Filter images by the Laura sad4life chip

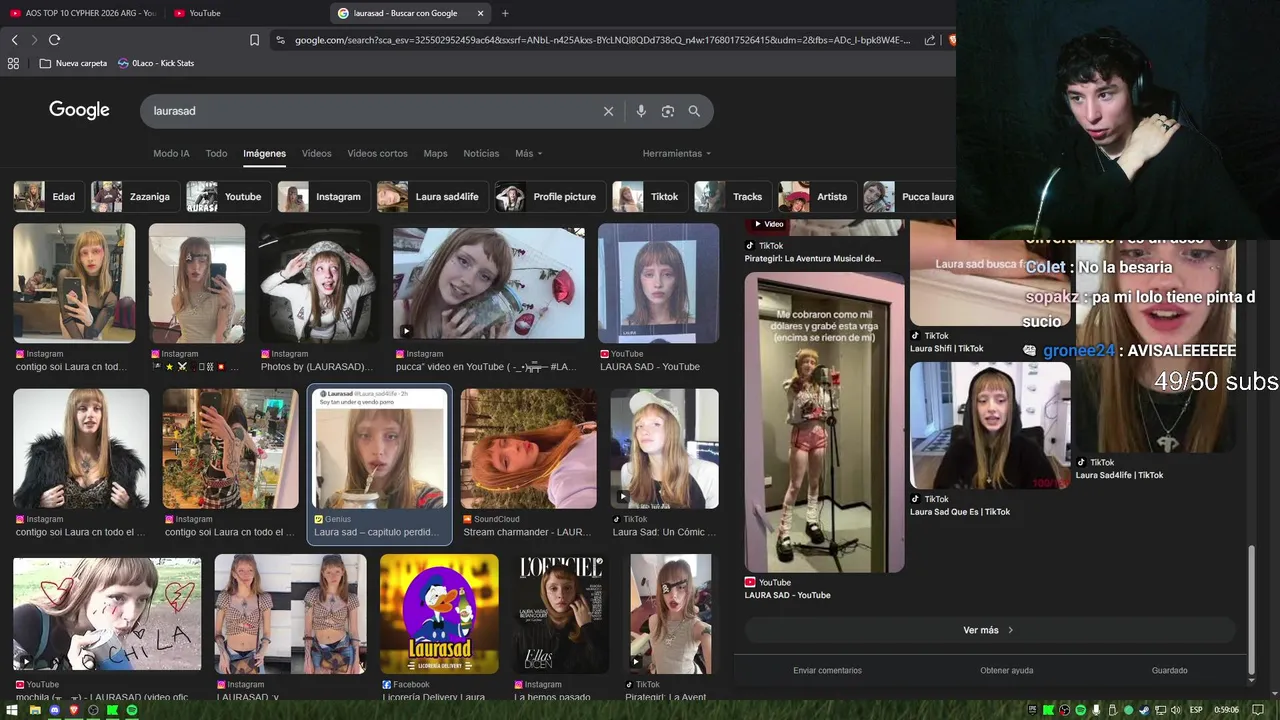point(431,197)
